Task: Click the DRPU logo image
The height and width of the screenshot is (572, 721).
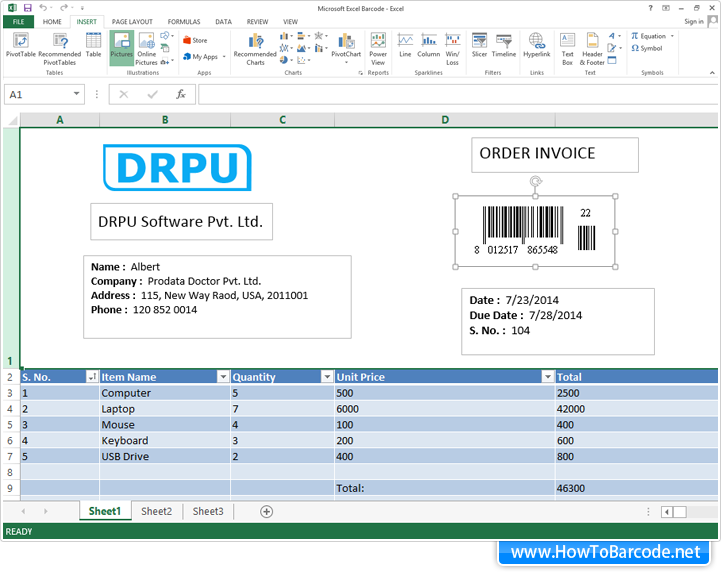Action: pyautogui.click(x=177, y=167)
